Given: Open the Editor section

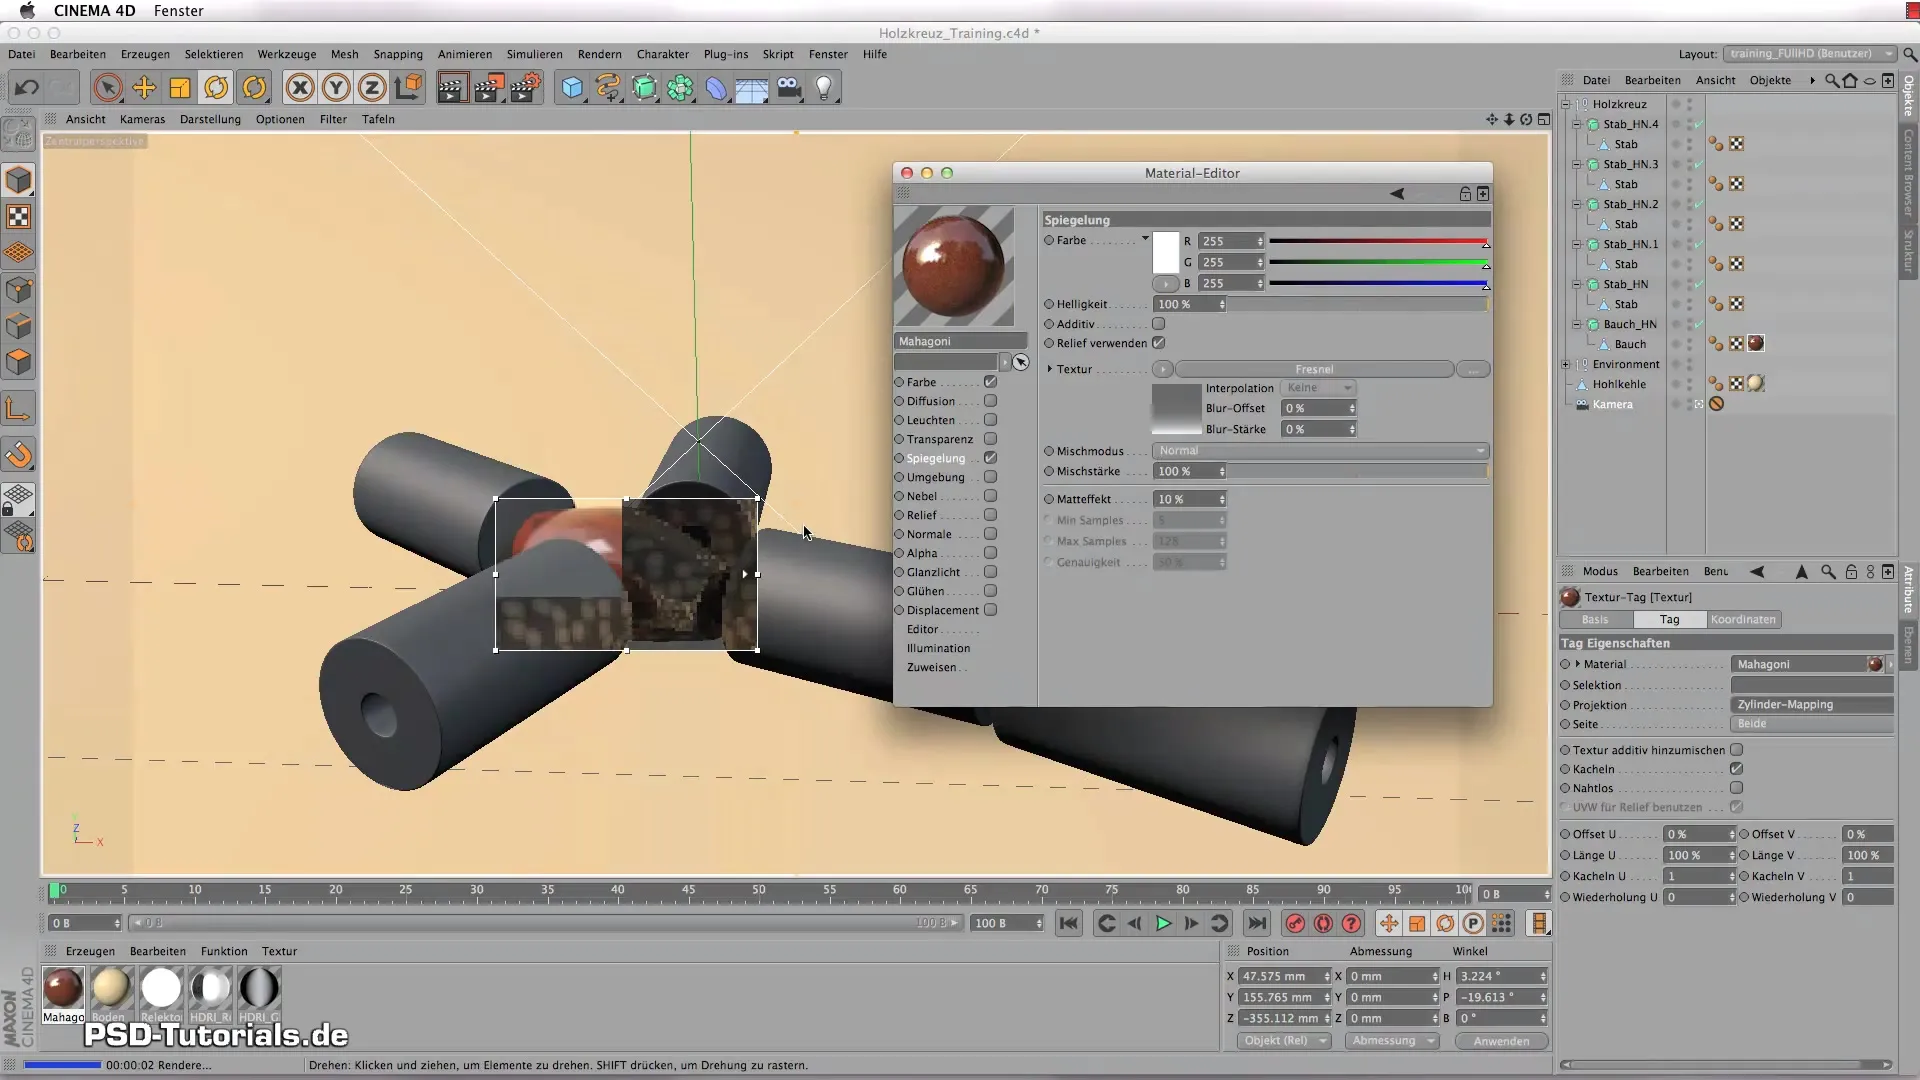Looking at the screenshot, I should pos(922,629).
